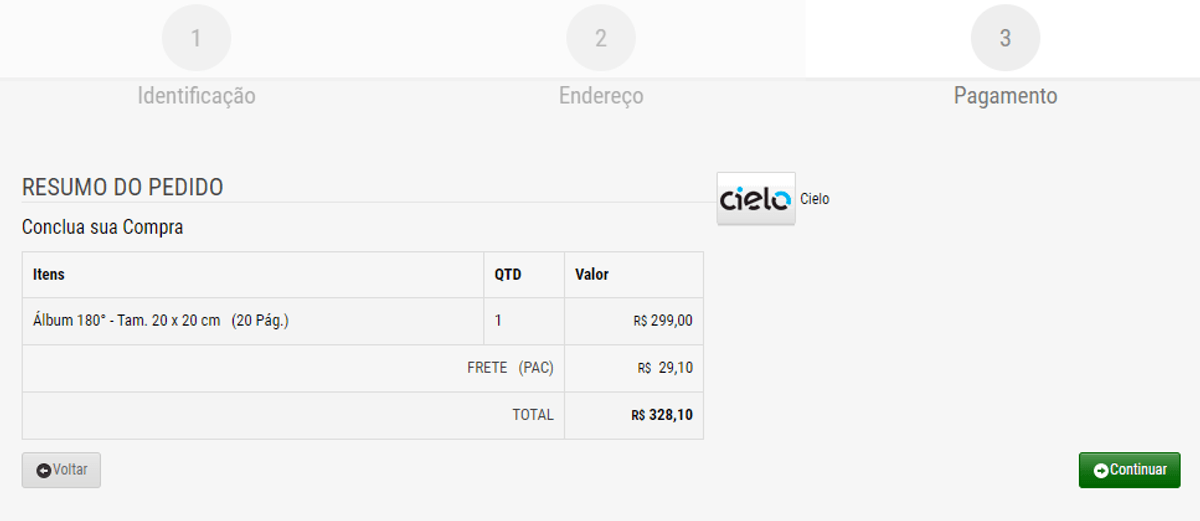Switch to the Endereço step label
Image resolution: width=1200 pixels, height=521 pixels.
(x=601, y=96)
